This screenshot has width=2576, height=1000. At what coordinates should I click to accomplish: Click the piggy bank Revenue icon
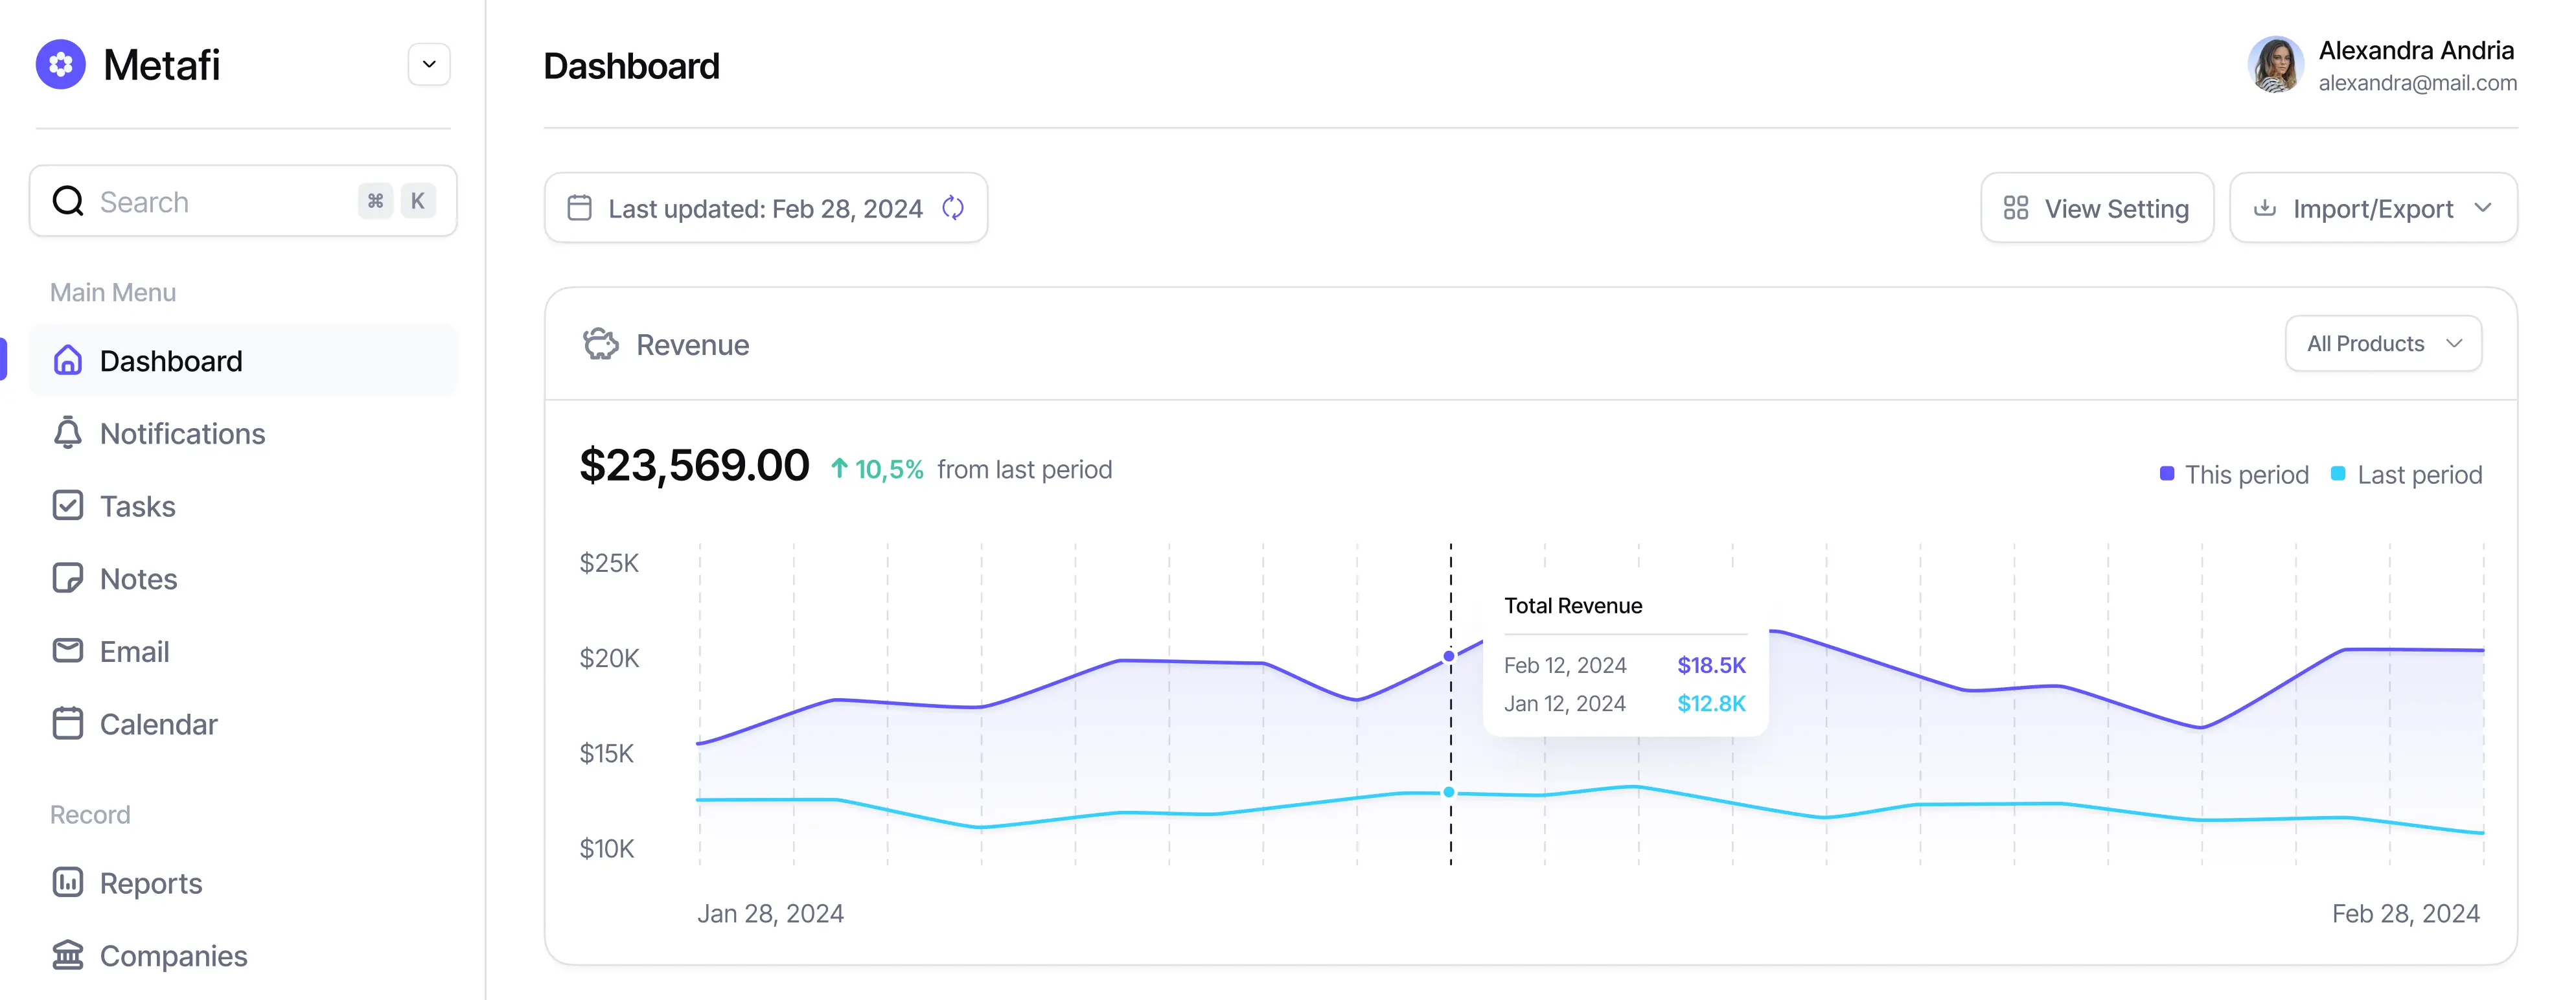[600, 343]
